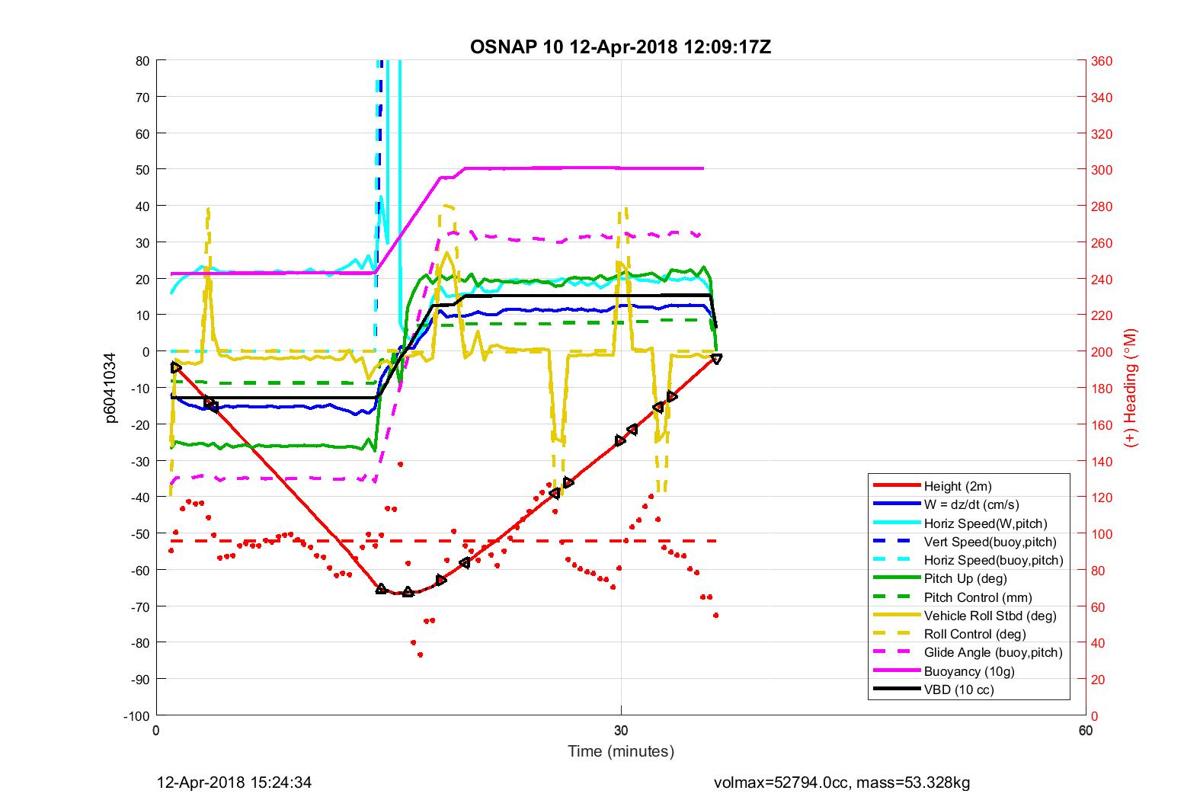
Task: Click Vehicle Roll Stbd (deg) legend label
Action: 988,615
